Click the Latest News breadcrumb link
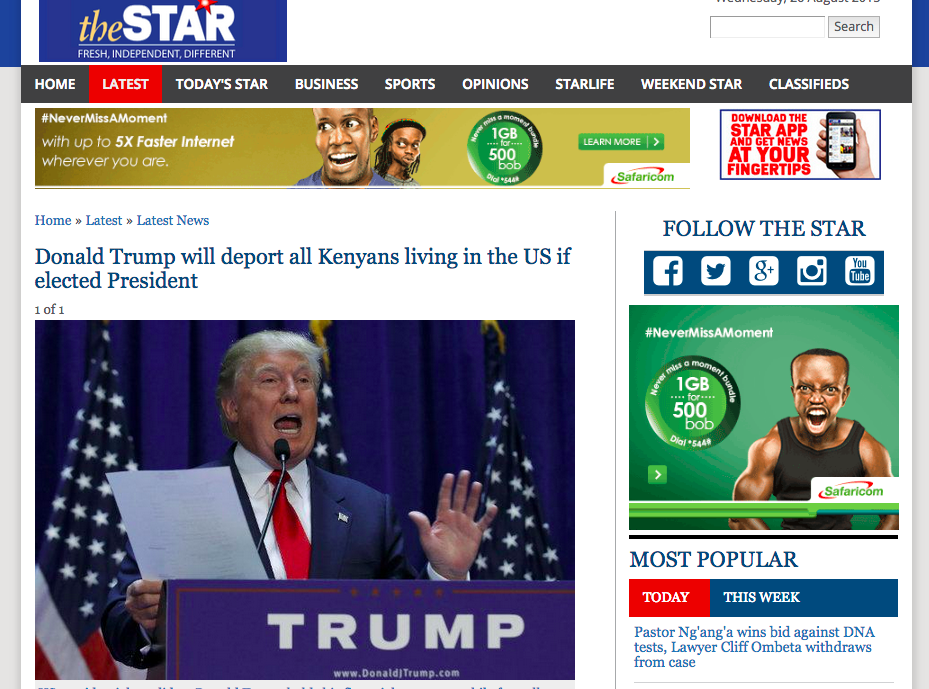 (x=173, y=220)
